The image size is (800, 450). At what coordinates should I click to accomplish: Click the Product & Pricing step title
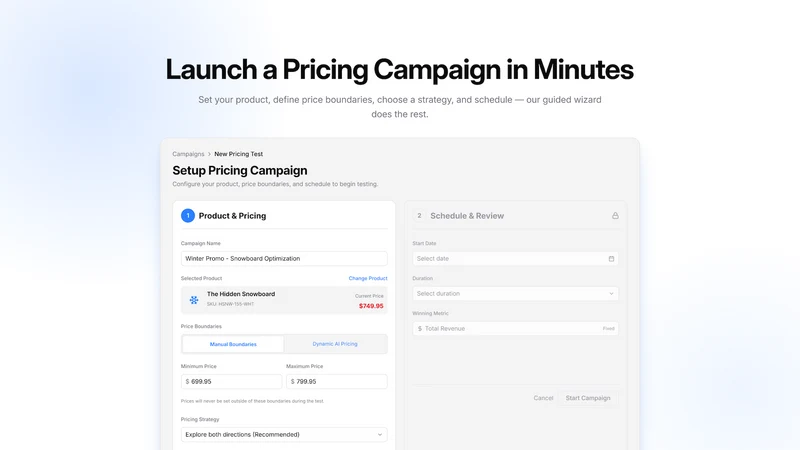pos(232,216)
